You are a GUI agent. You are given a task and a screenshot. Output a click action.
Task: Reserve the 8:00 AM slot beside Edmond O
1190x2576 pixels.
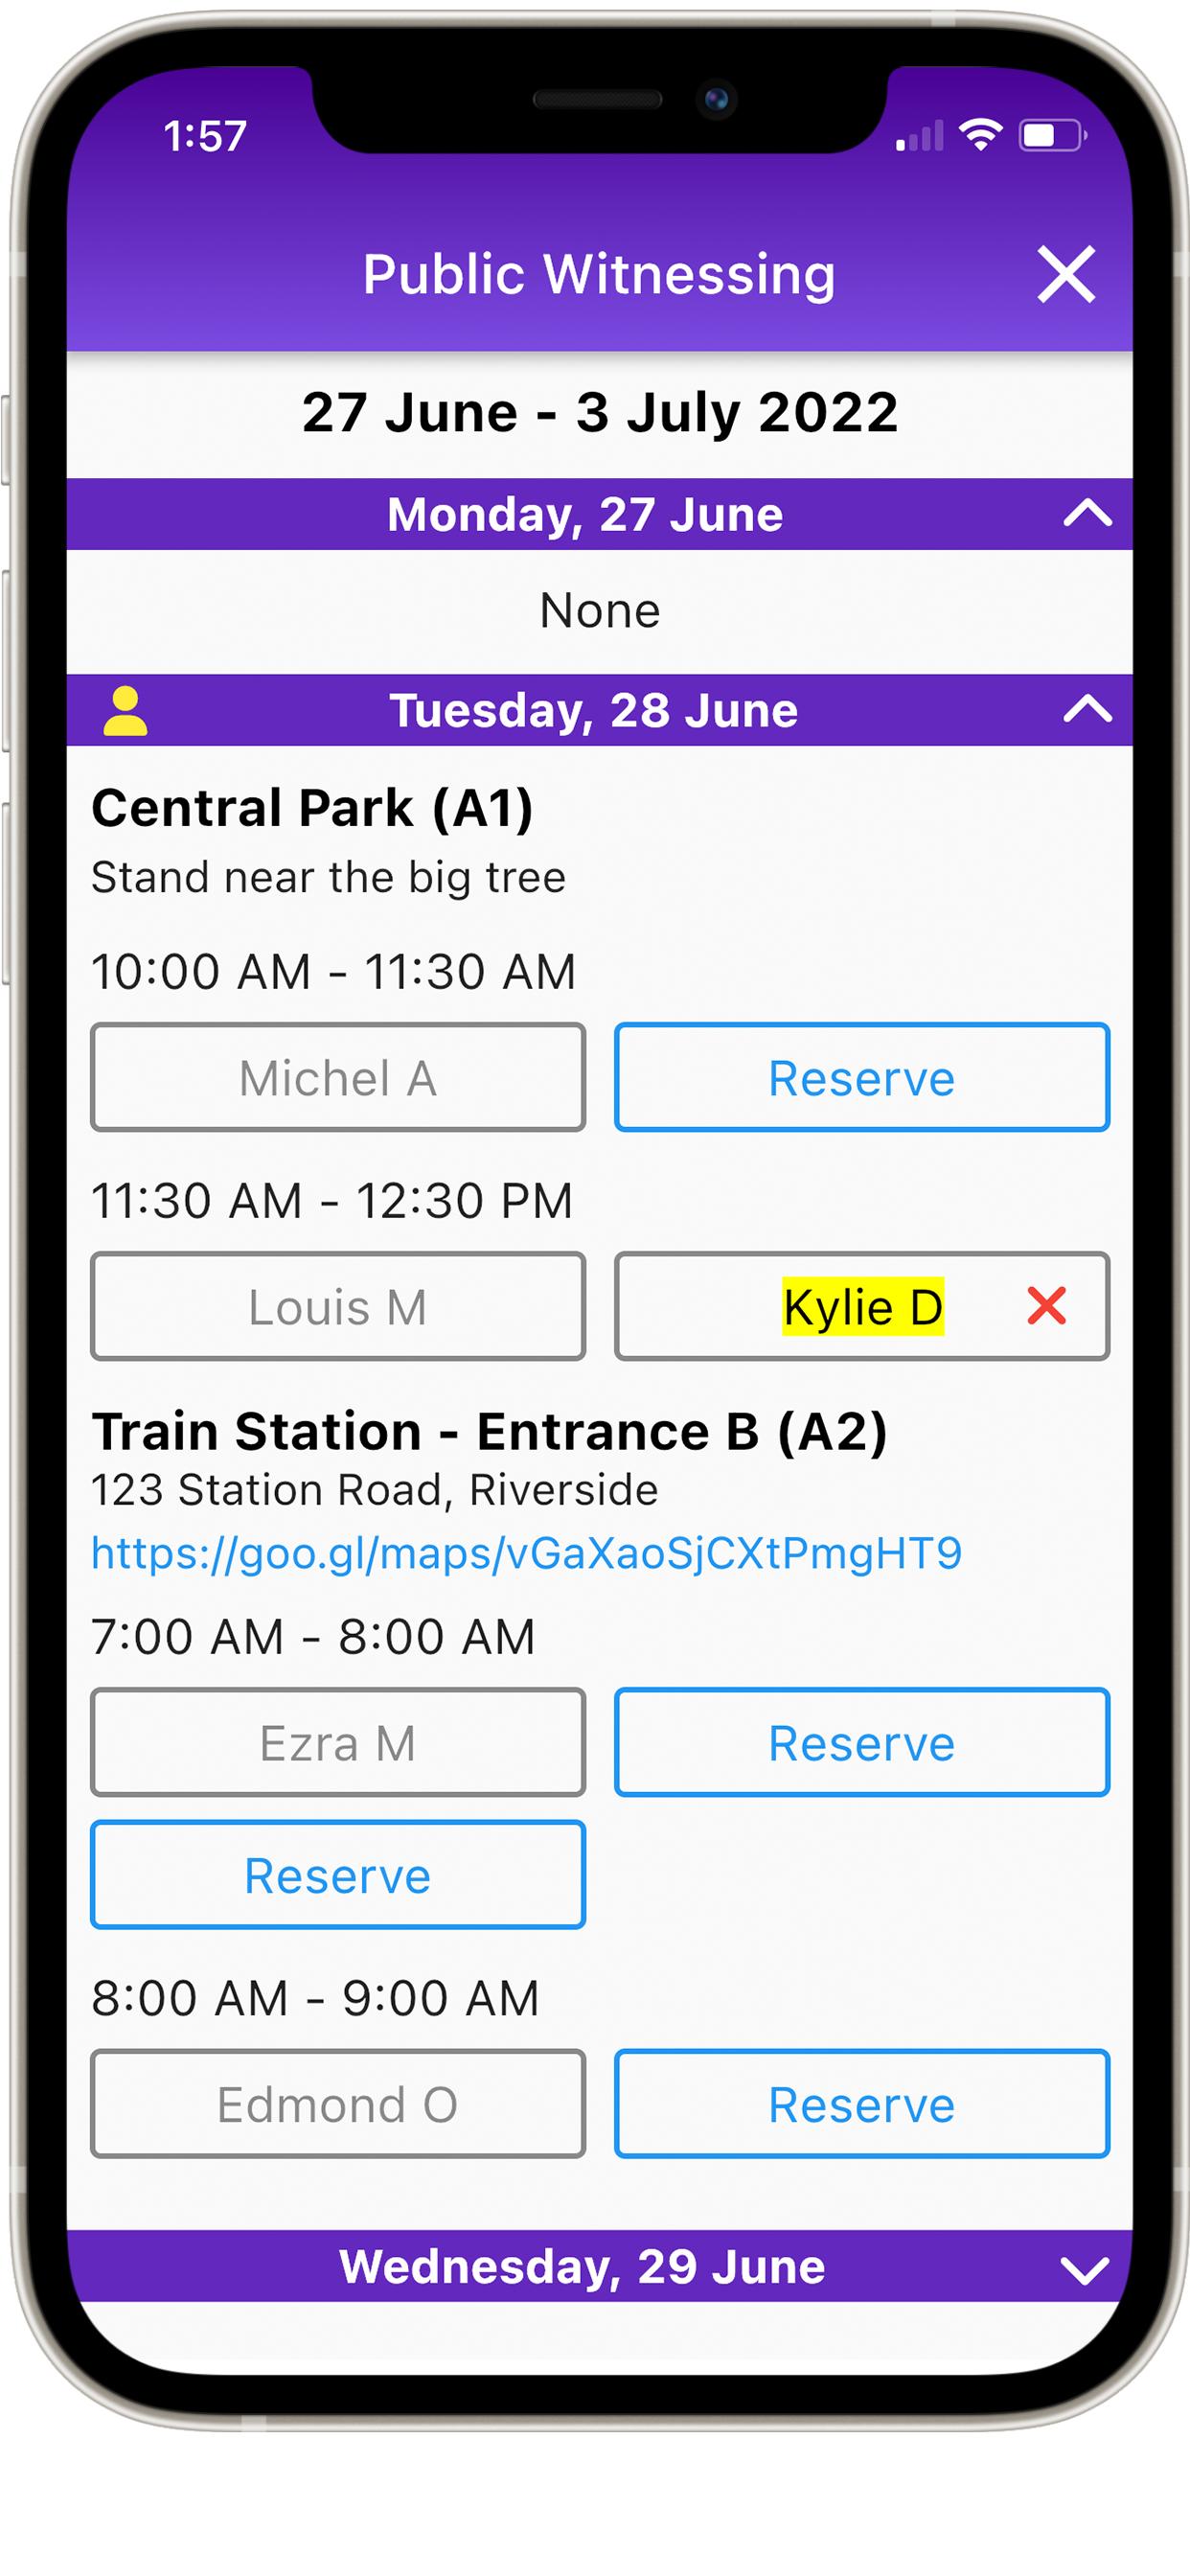(x=862, y=2103)
